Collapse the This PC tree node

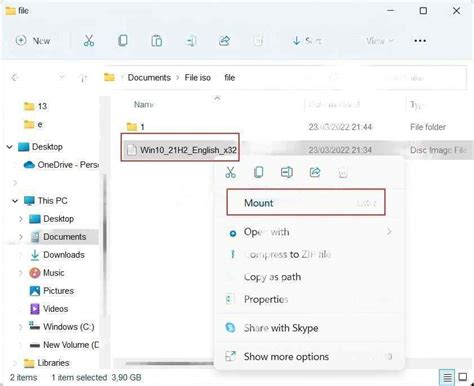point(15,201)
